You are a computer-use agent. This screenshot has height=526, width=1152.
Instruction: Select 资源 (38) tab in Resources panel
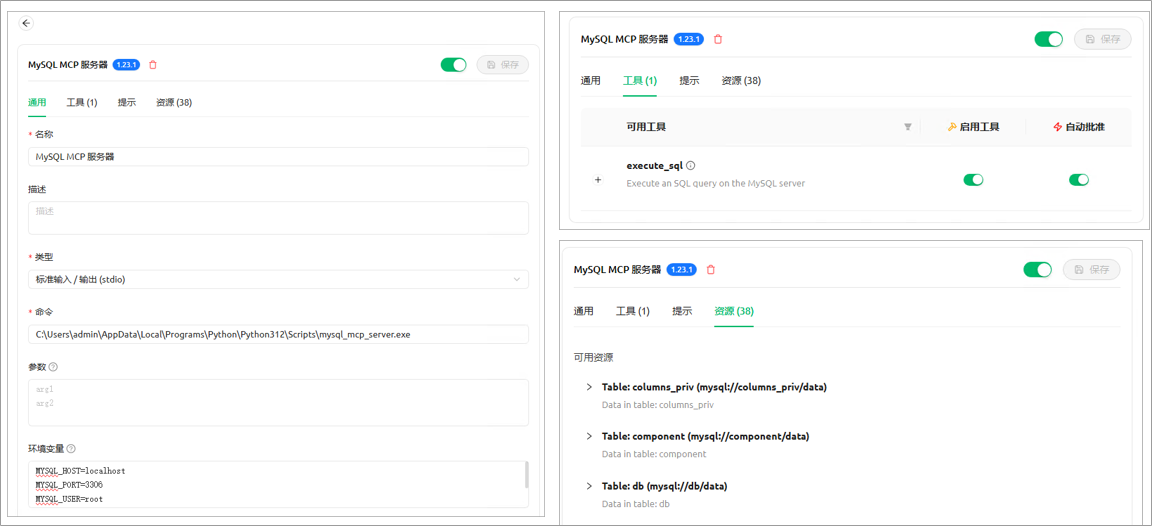click(734, 311)
